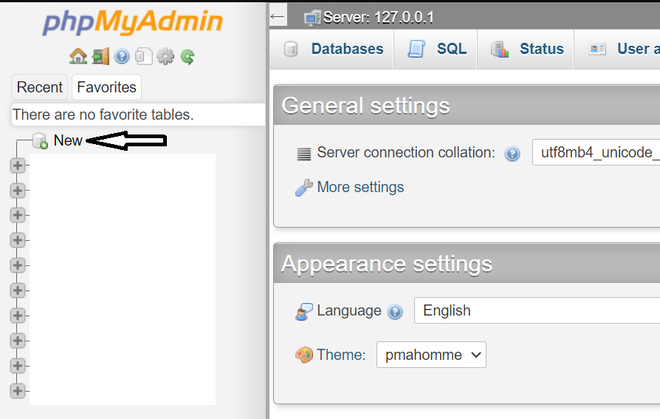This screenshot has height=419, width=660.
Task: Click the phpMyAdmin logo
Action: pos(133,22)
